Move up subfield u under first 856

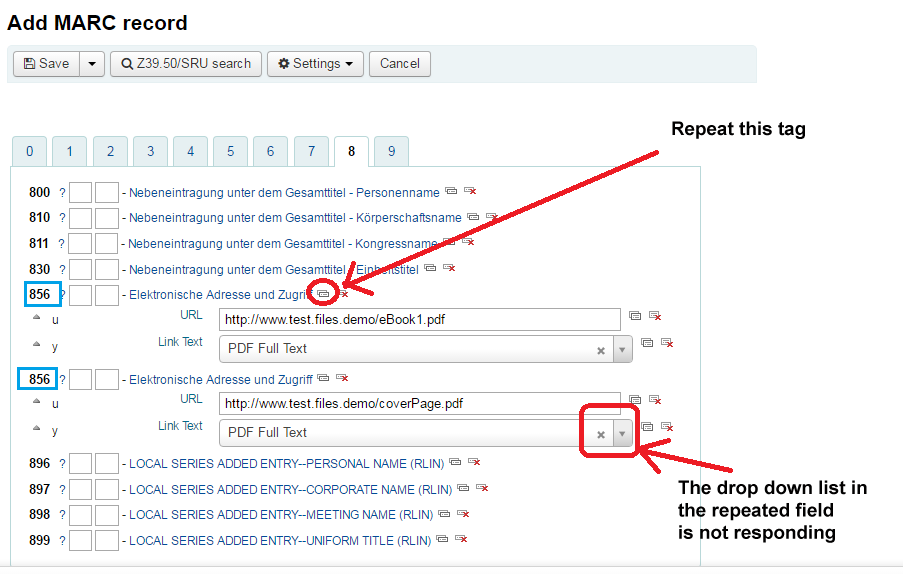tap(37, 316)
